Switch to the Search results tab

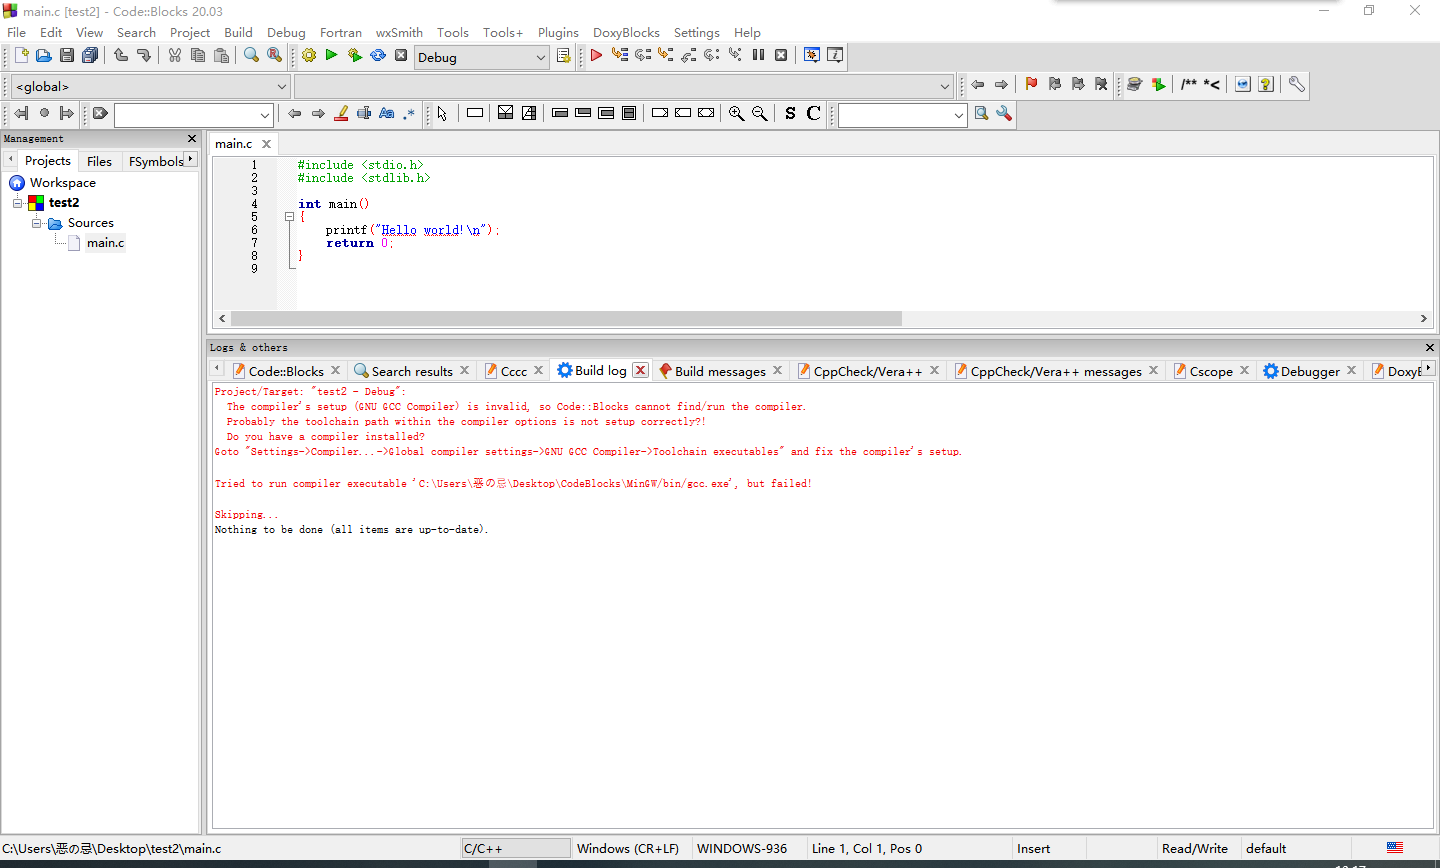point(412,371)
